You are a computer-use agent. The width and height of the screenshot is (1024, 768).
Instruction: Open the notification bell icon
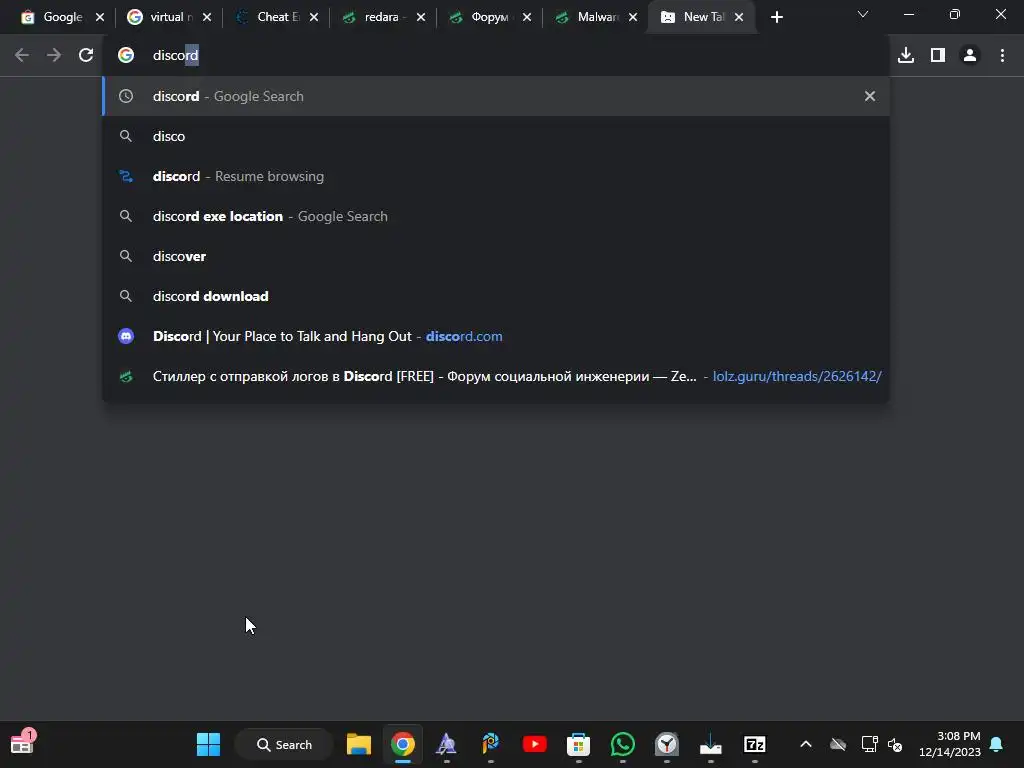point(997,744)
